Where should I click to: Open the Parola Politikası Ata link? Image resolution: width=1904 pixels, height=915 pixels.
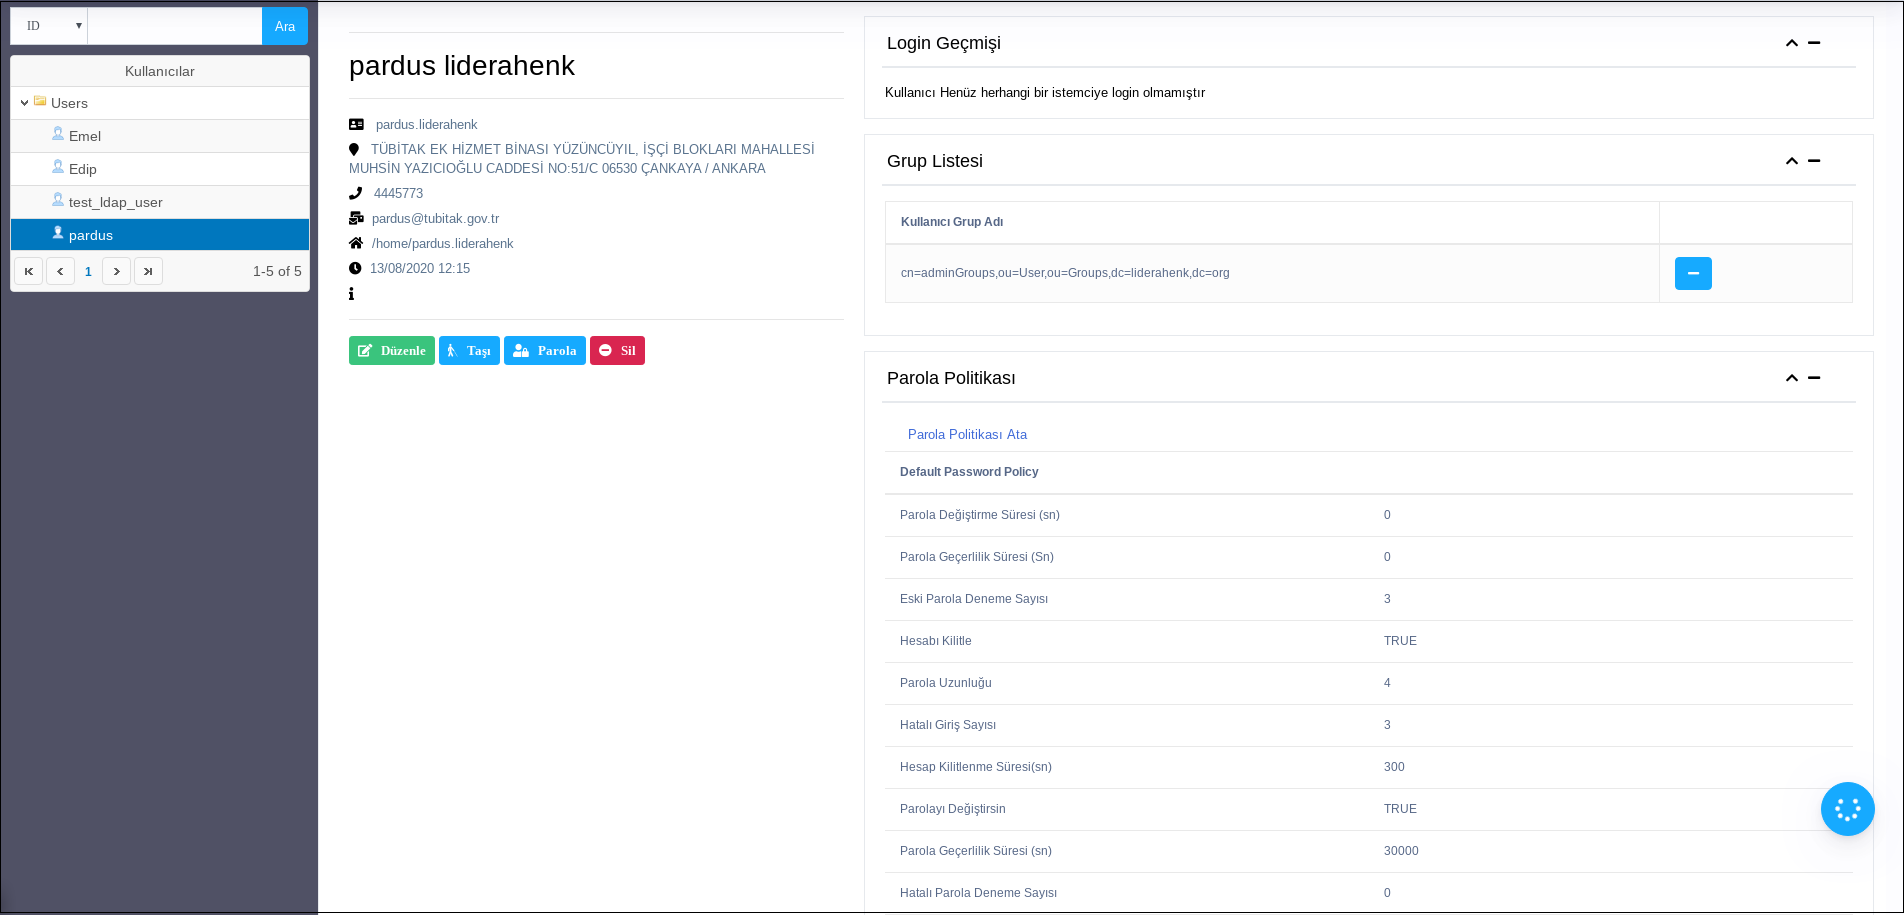[966, 434]
